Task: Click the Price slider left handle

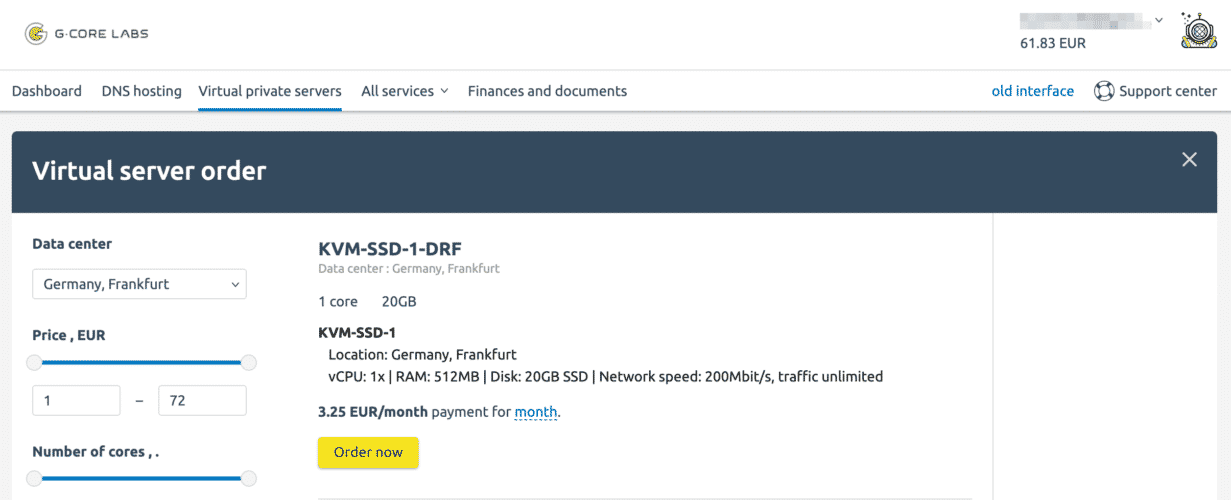Action: click(x=35, y=363)
